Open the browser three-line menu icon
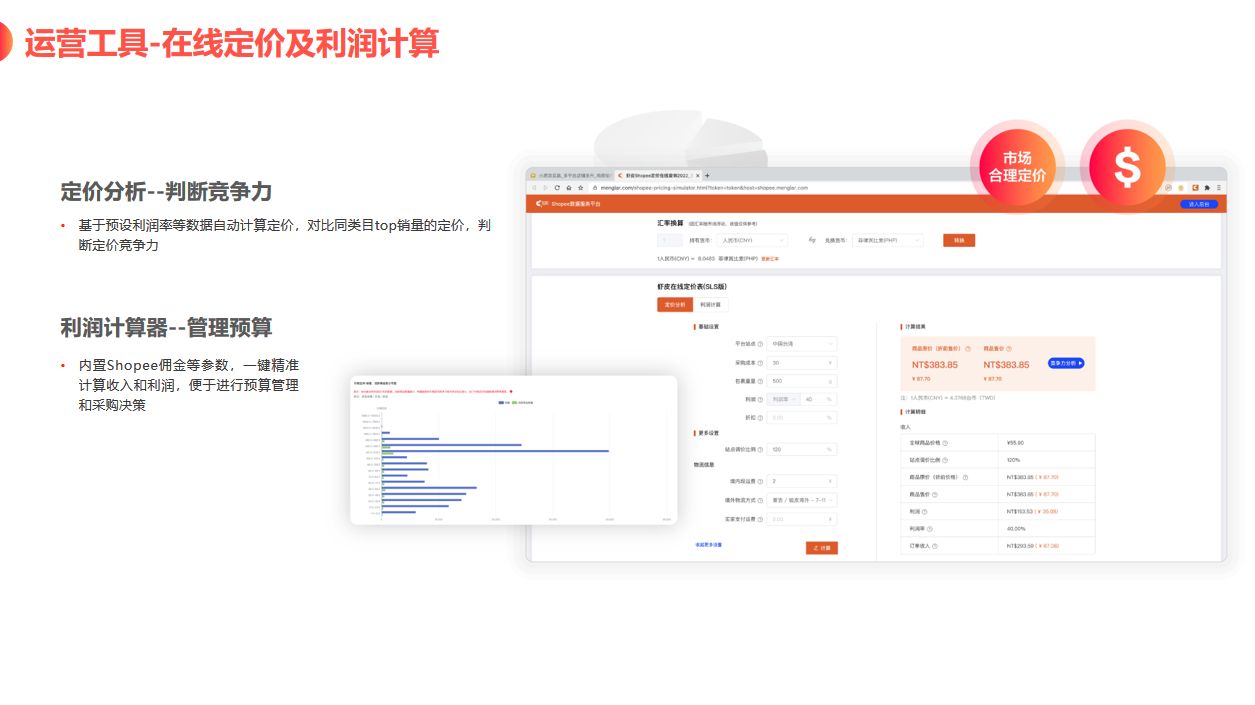 pyautogui.click(x=1219, y=187)
